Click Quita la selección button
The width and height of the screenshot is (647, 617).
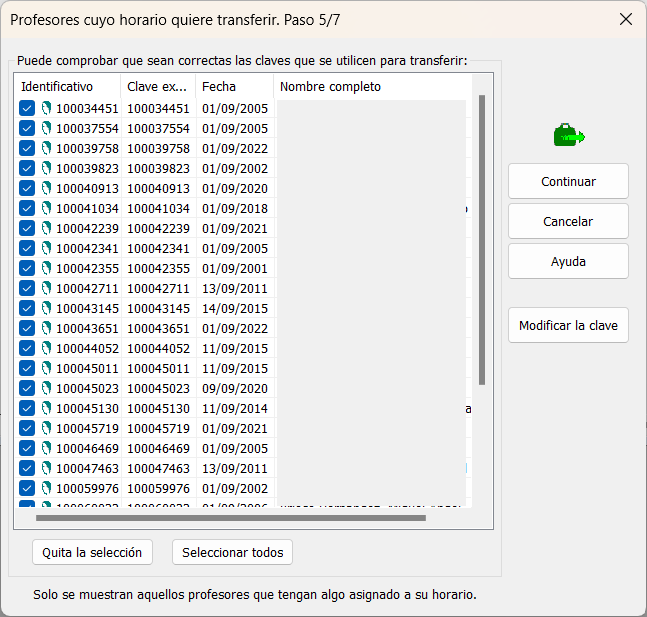point(92,553)
